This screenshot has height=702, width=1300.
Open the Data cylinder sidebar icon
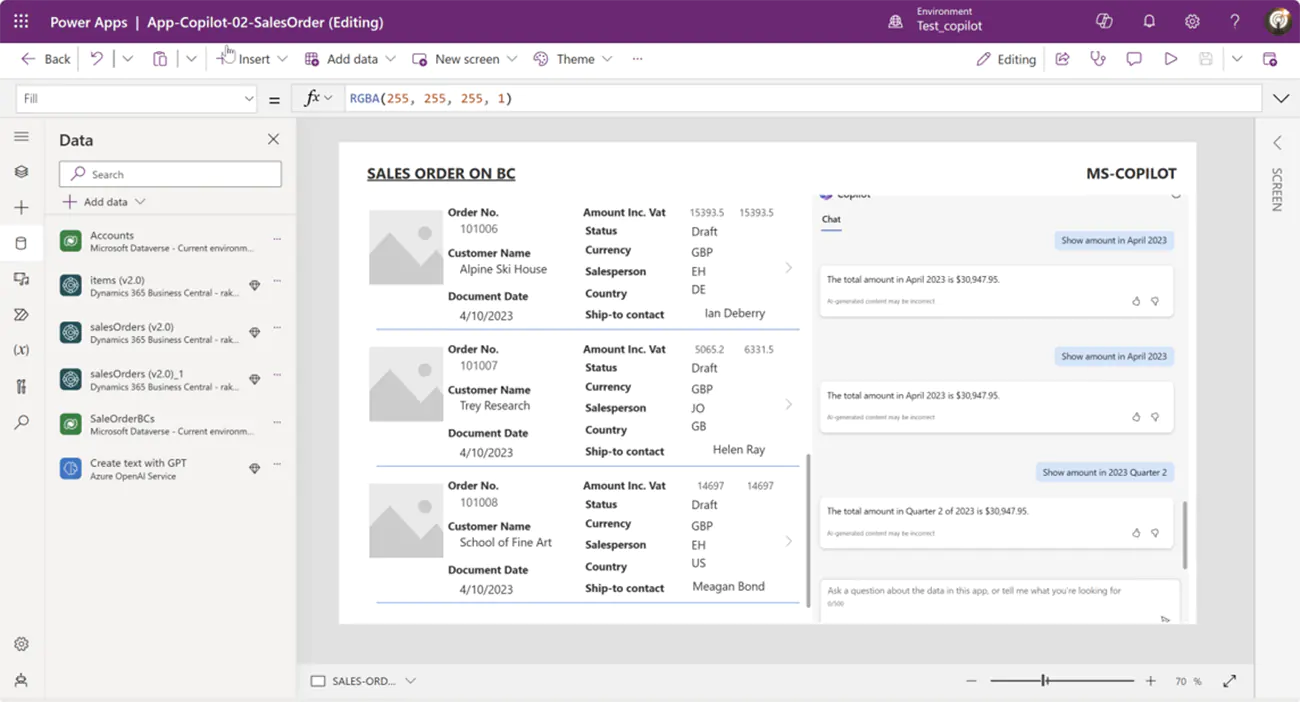[x=21, y=243]
